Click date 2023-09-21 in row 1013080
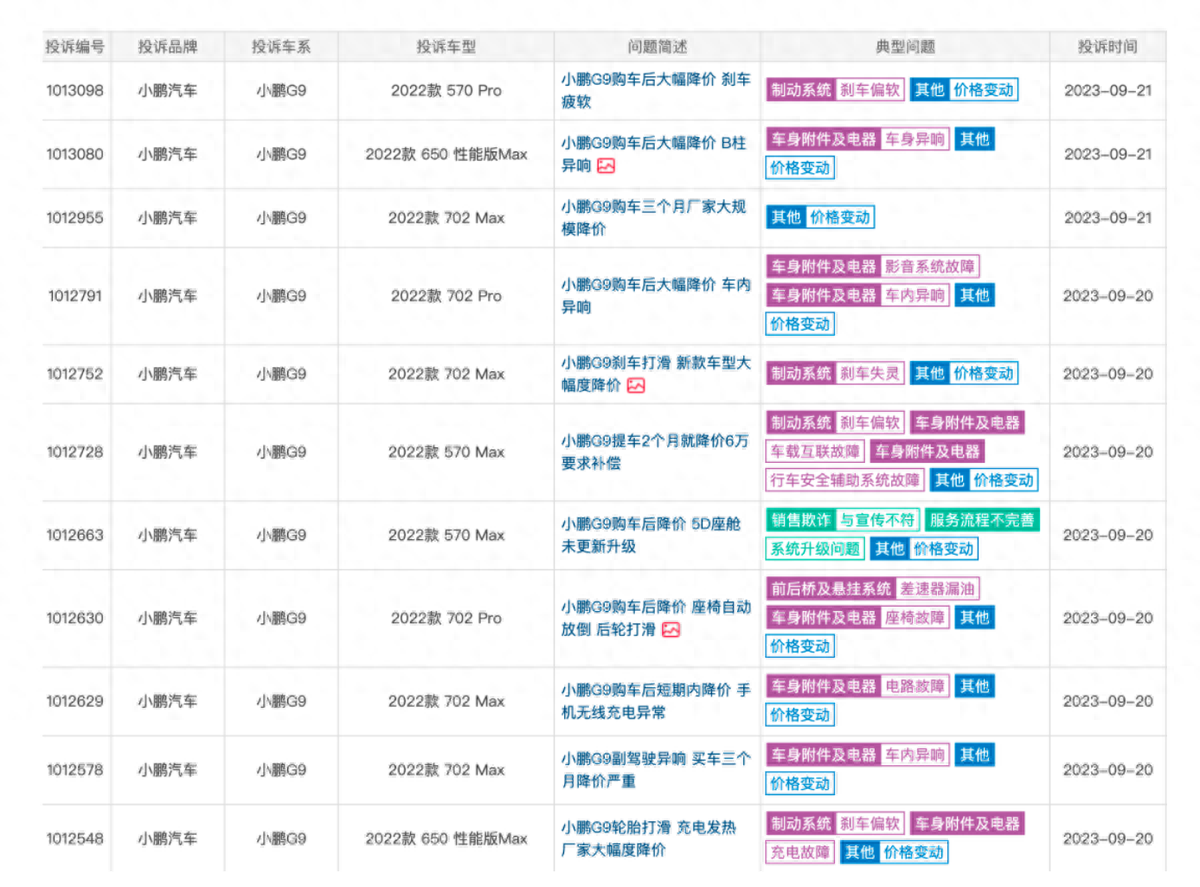 (x=1107, y=154)
